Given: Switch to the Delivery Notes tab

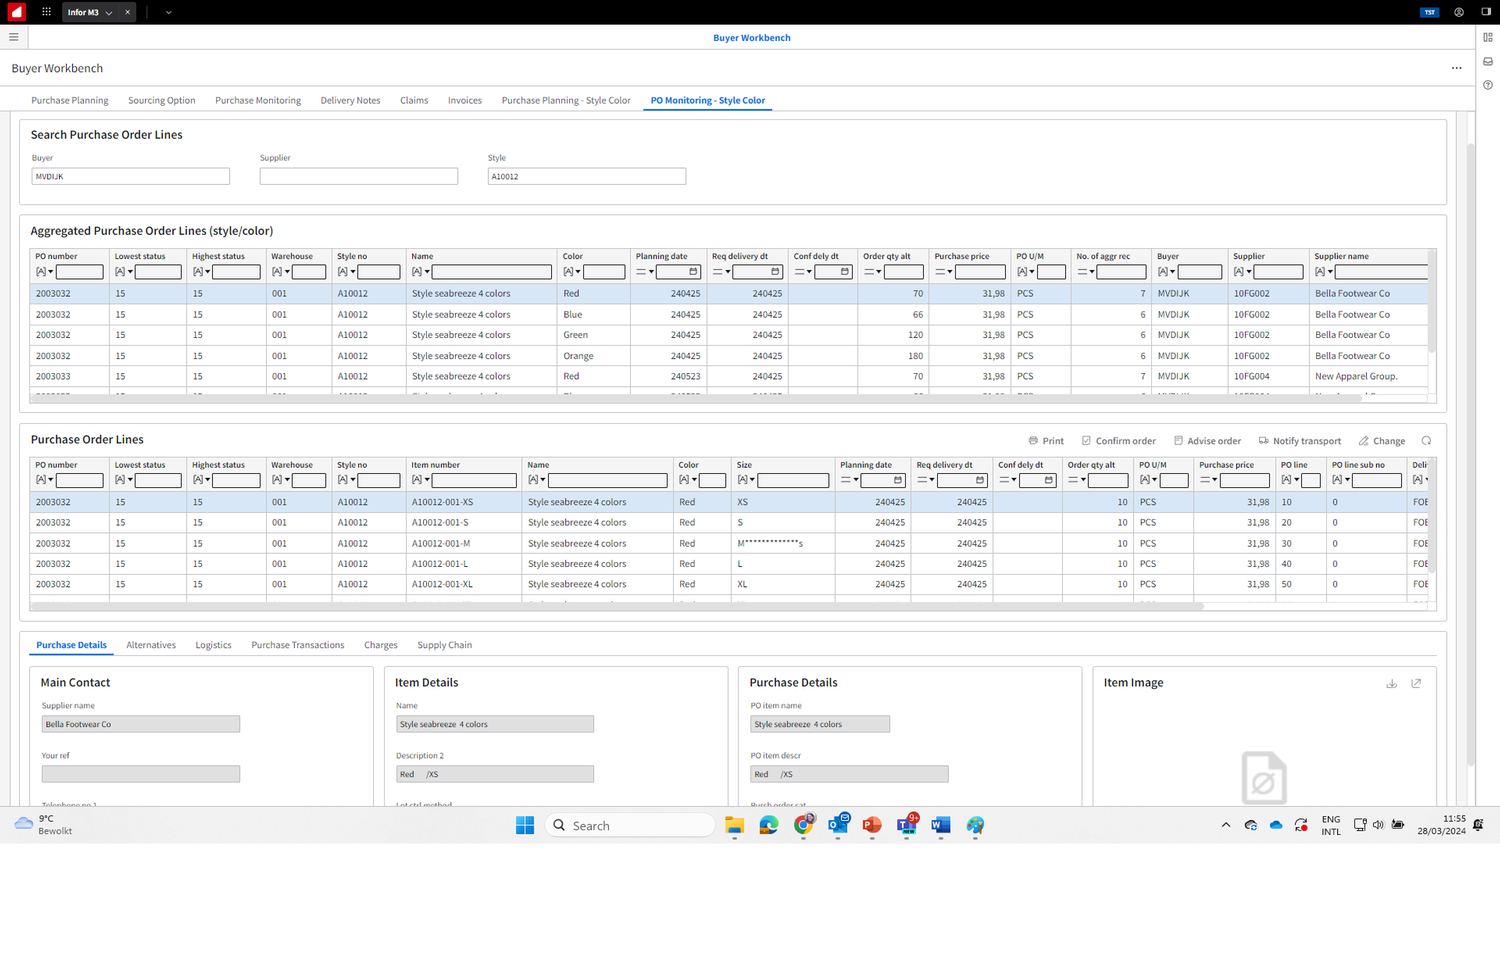Looking at the screenshot, I should pyautogui.click(x=350, y=100).
